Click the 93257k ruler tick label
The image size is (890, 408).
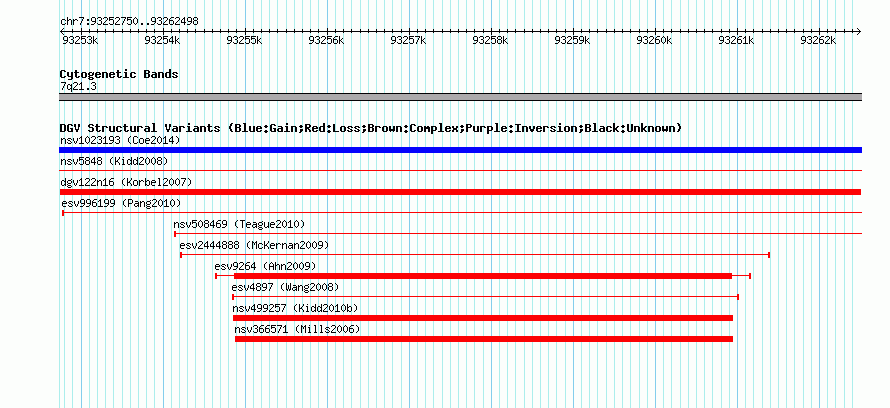coord(409,40)
